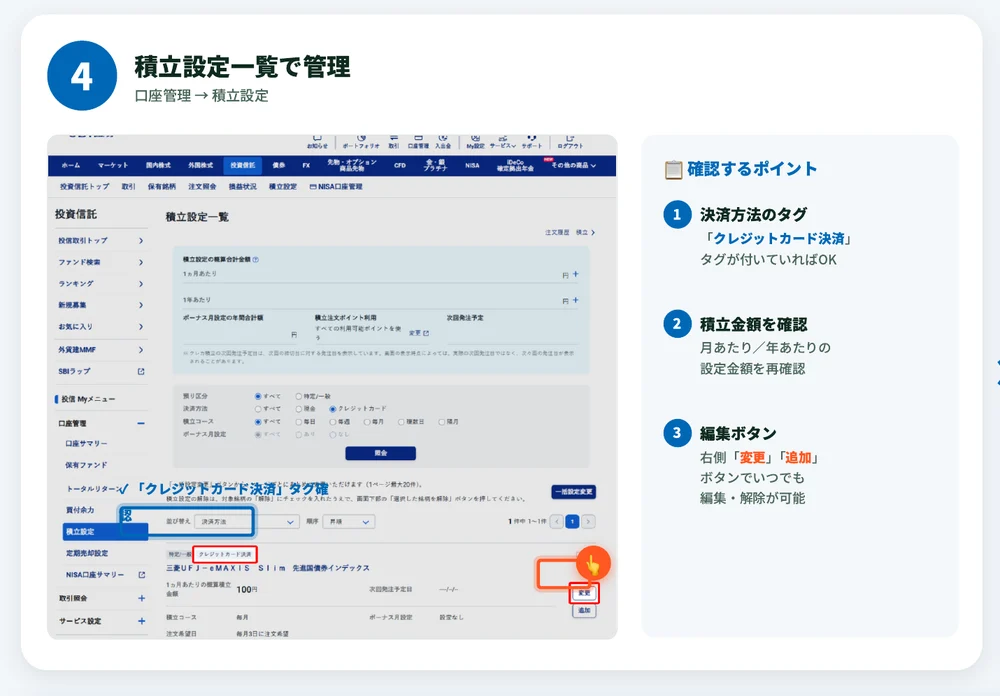Go to previous page pagination arrow
The image size is (1000, 696).
click(x=557, y=522)
